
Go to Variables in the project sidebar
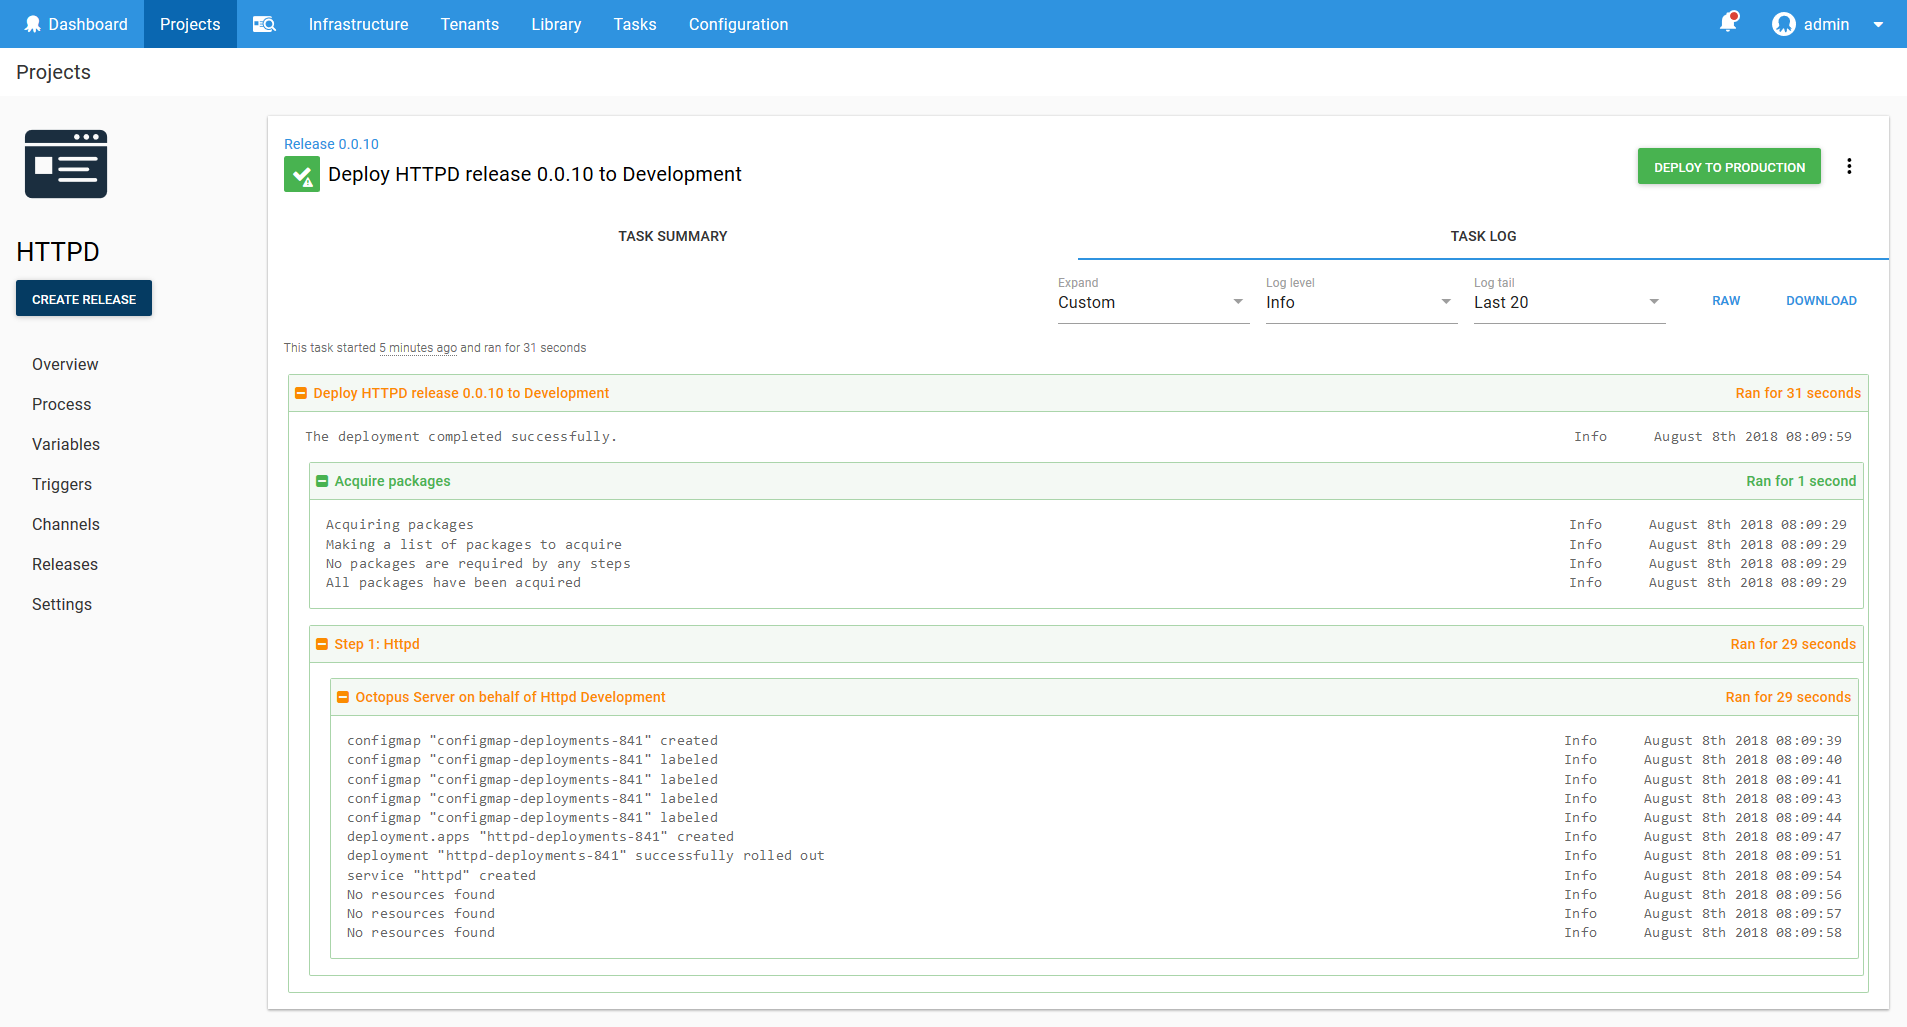[66, 444]
